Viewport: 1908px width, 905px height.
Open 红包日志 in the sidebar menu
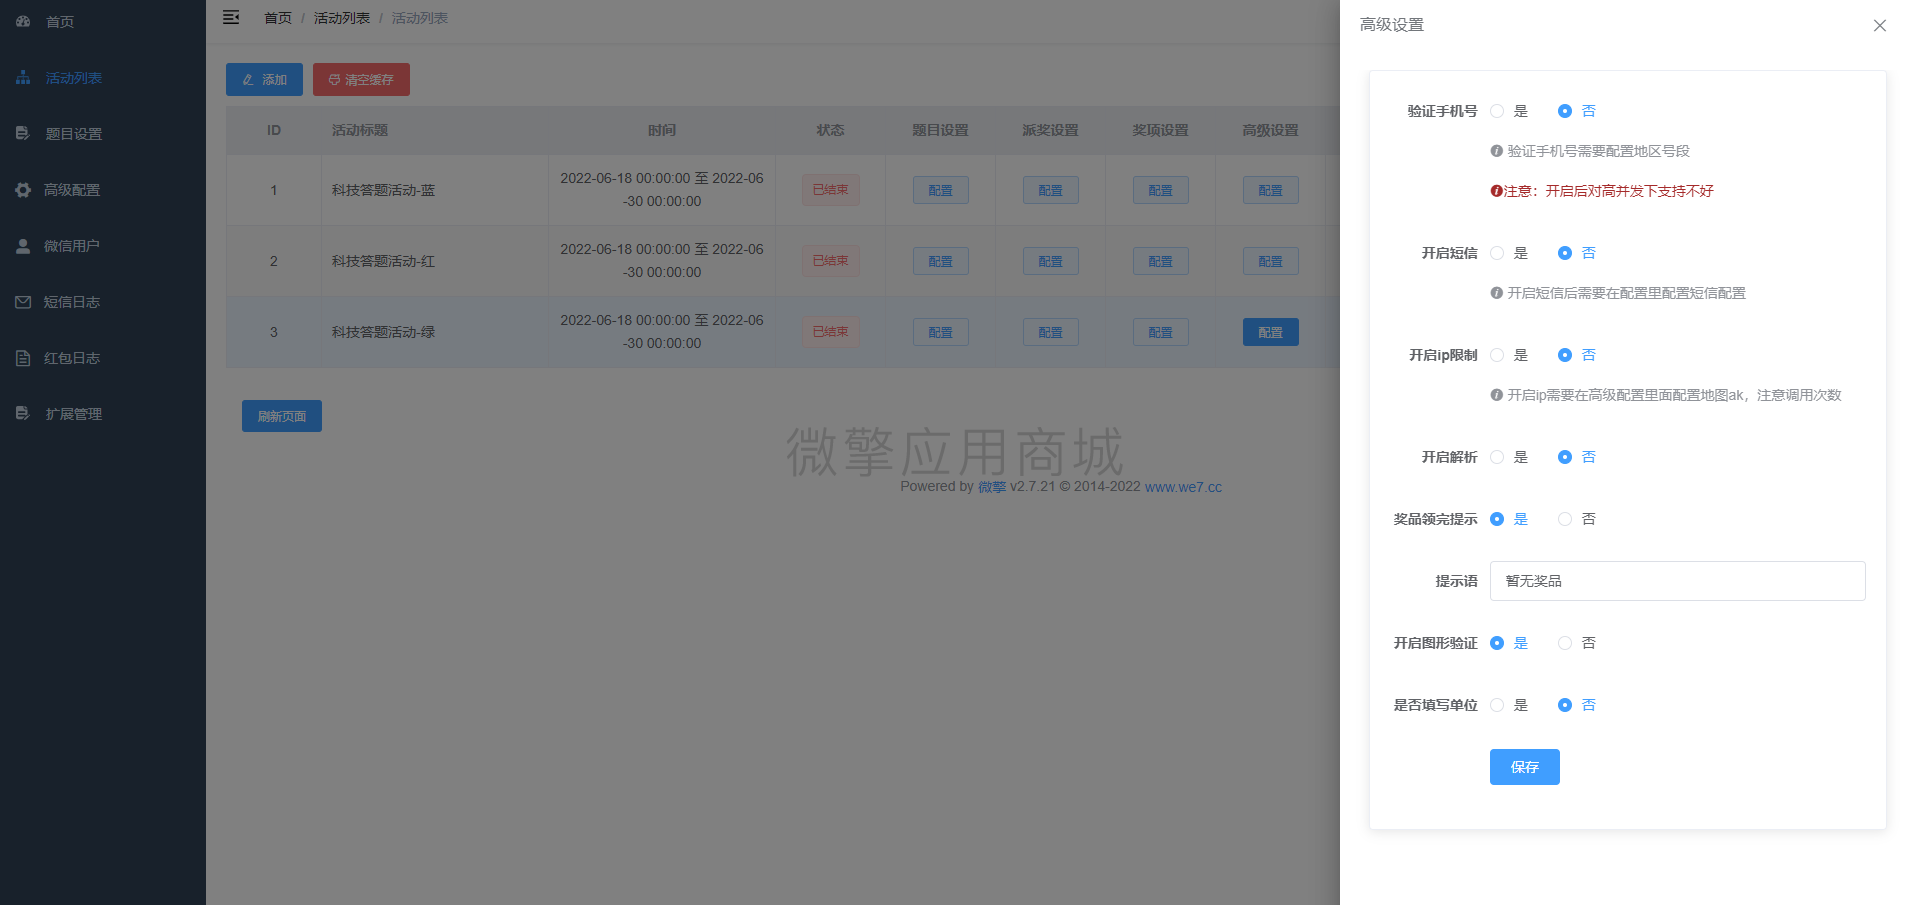coord(103,357)
